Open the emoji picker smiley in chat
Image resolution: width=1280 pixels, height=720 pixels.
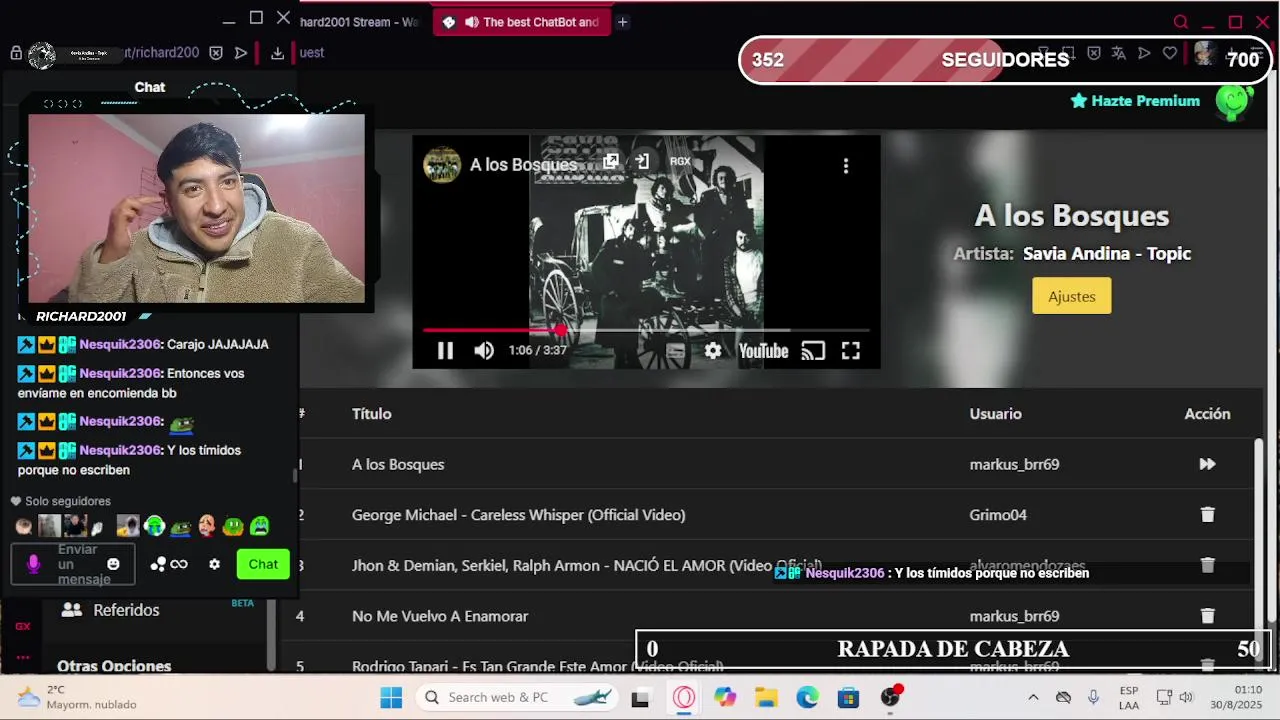[x=113, y=564]
